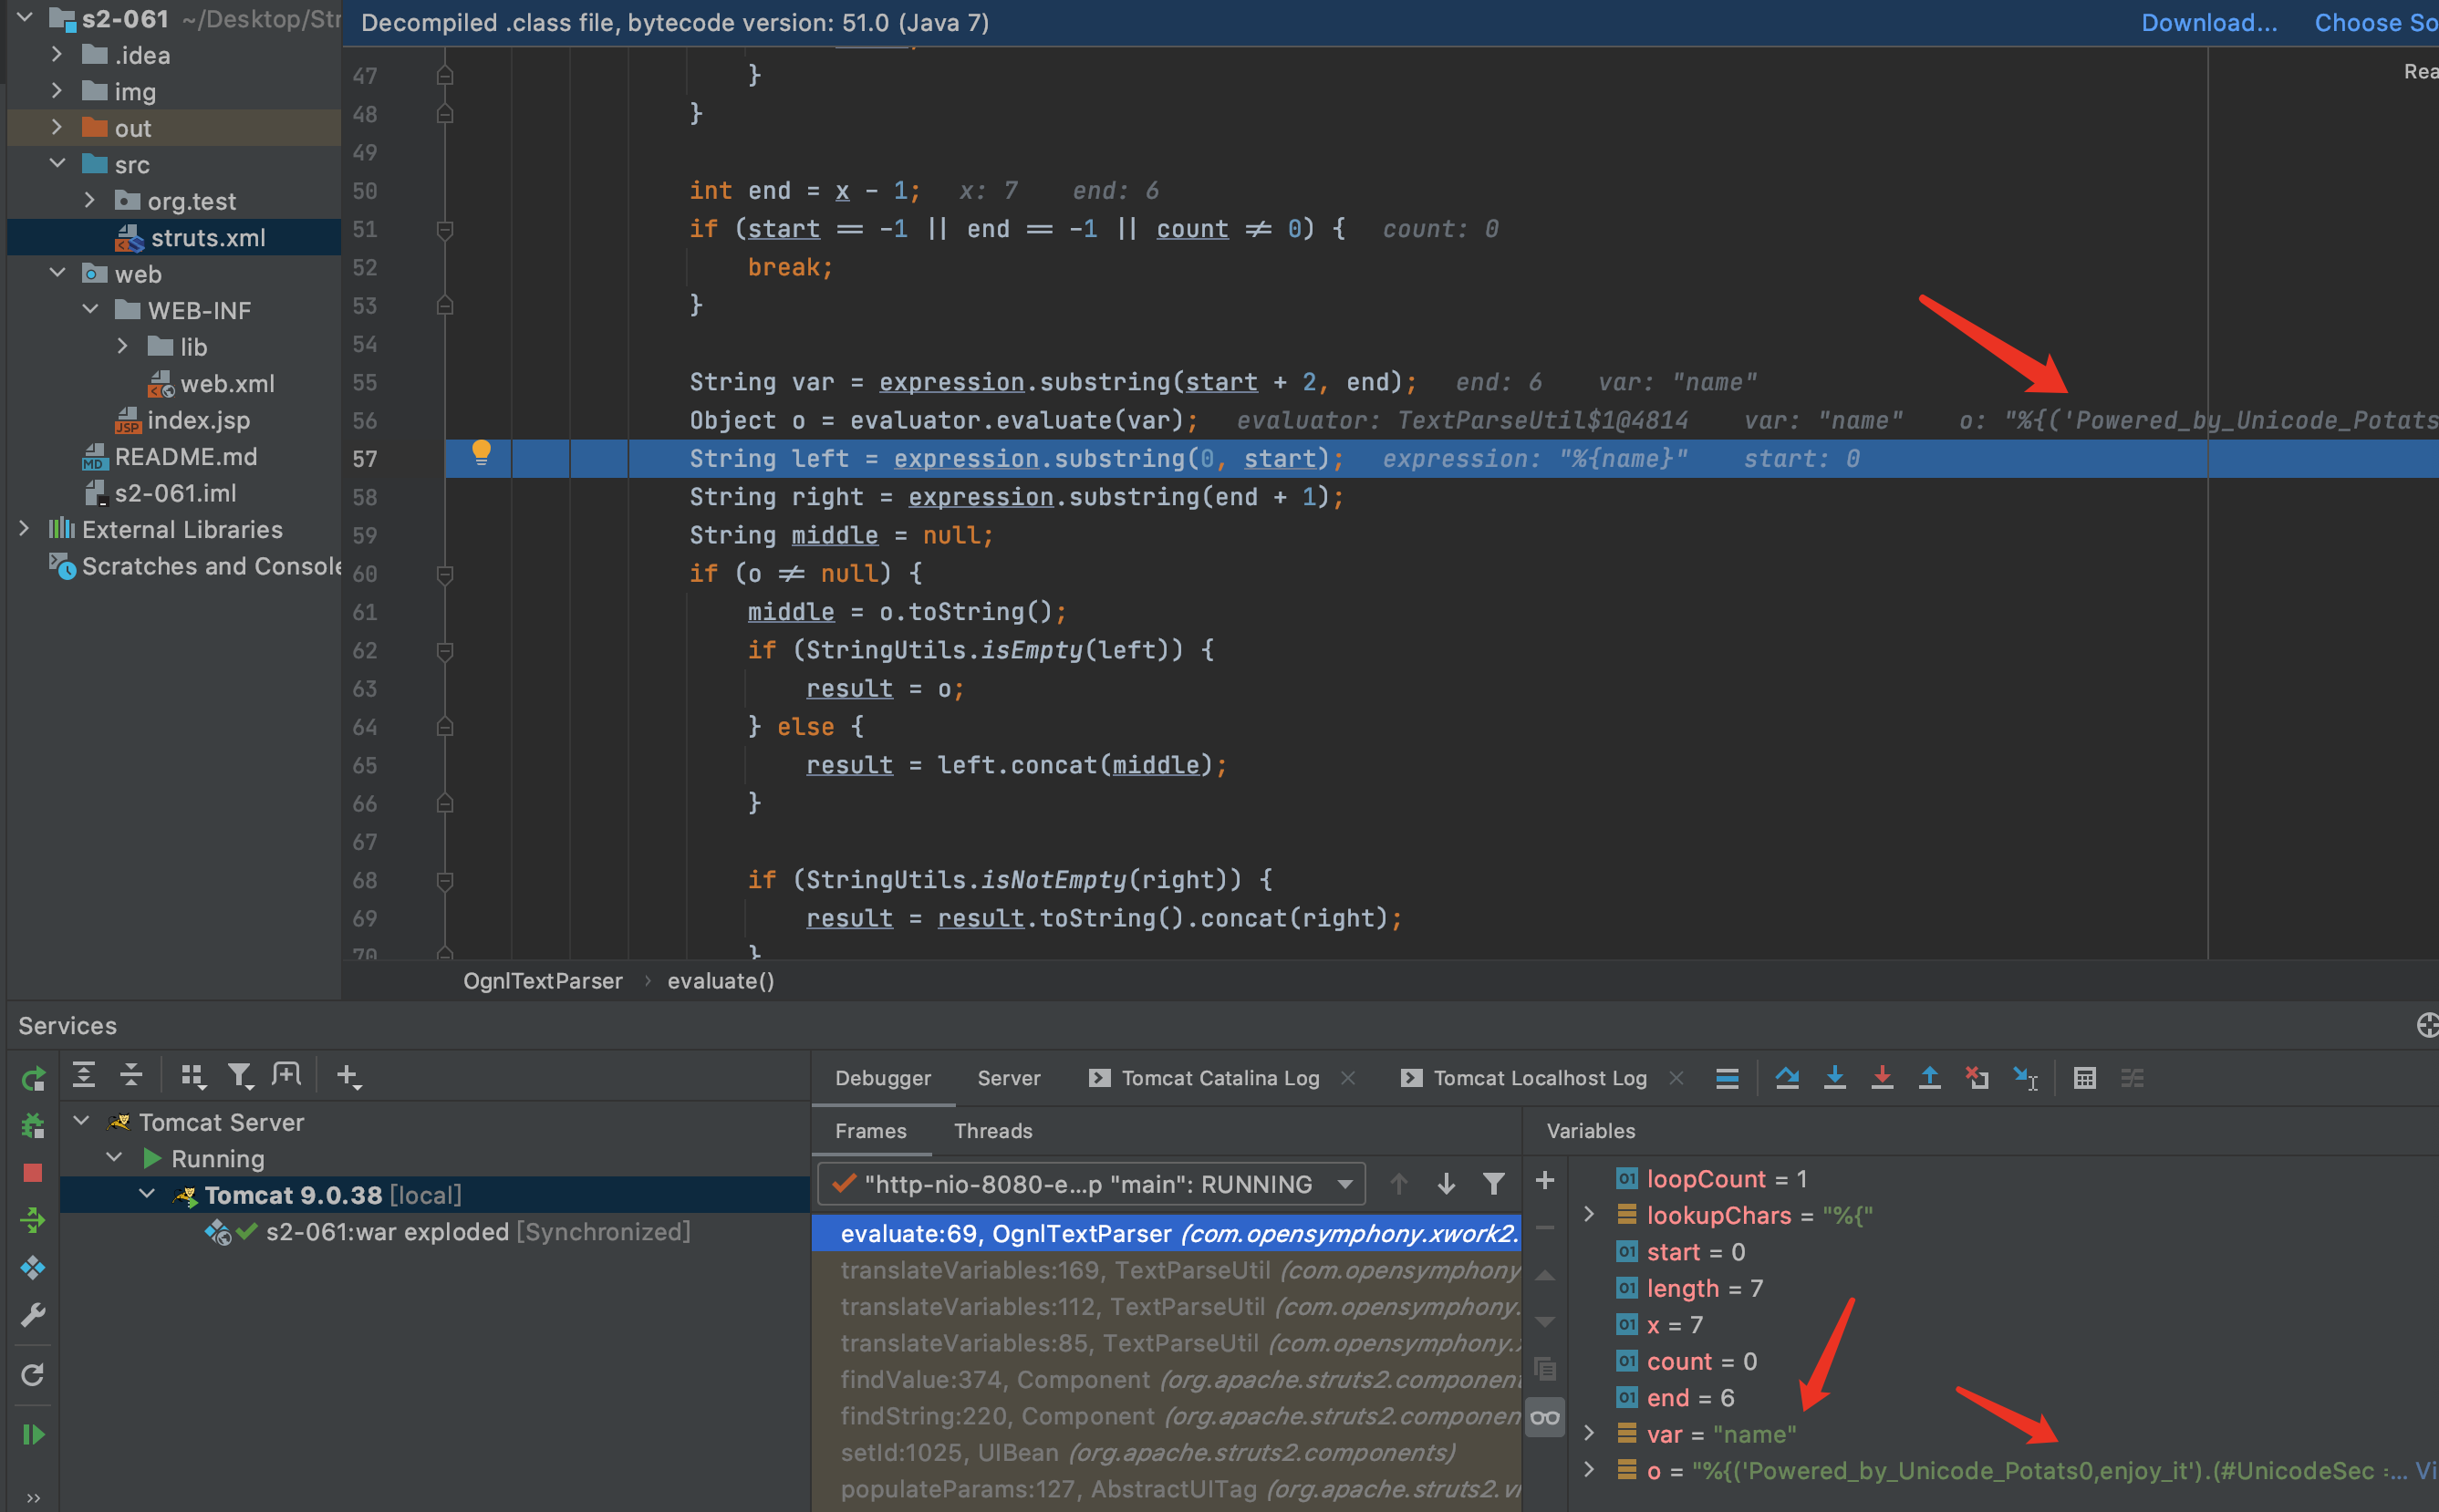Click the Download... sources link

pyautogui.click(x=2209, y=22)
